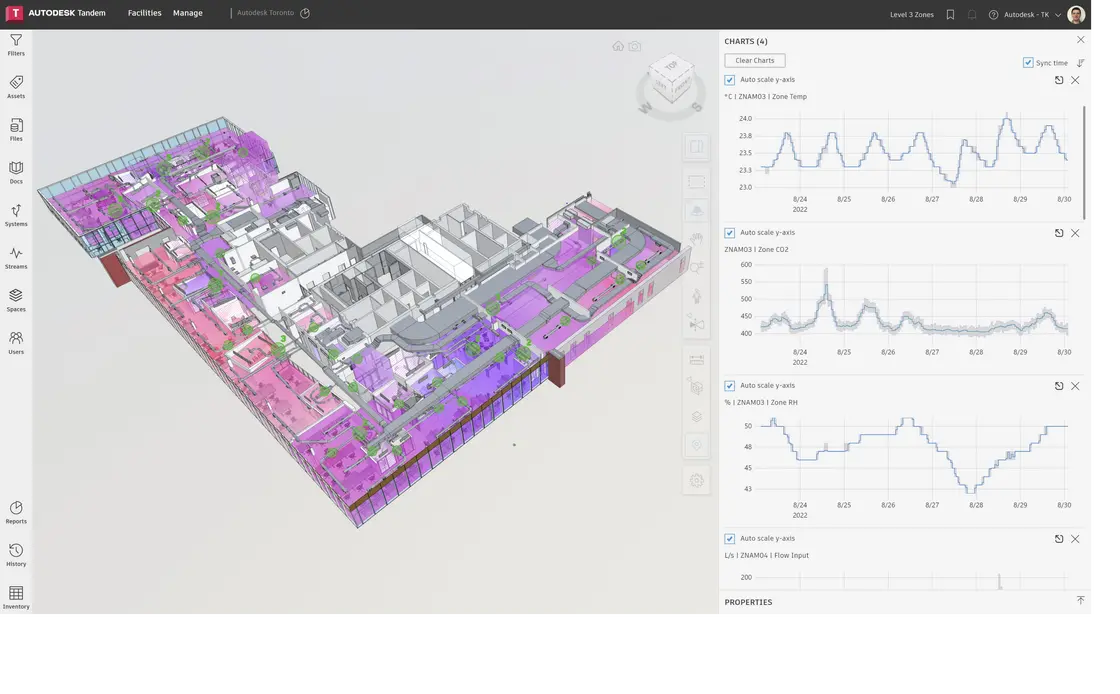This screenshot has width=1120, height=694.
Task: Open the Spaces panel
Action: coord(16,299)
